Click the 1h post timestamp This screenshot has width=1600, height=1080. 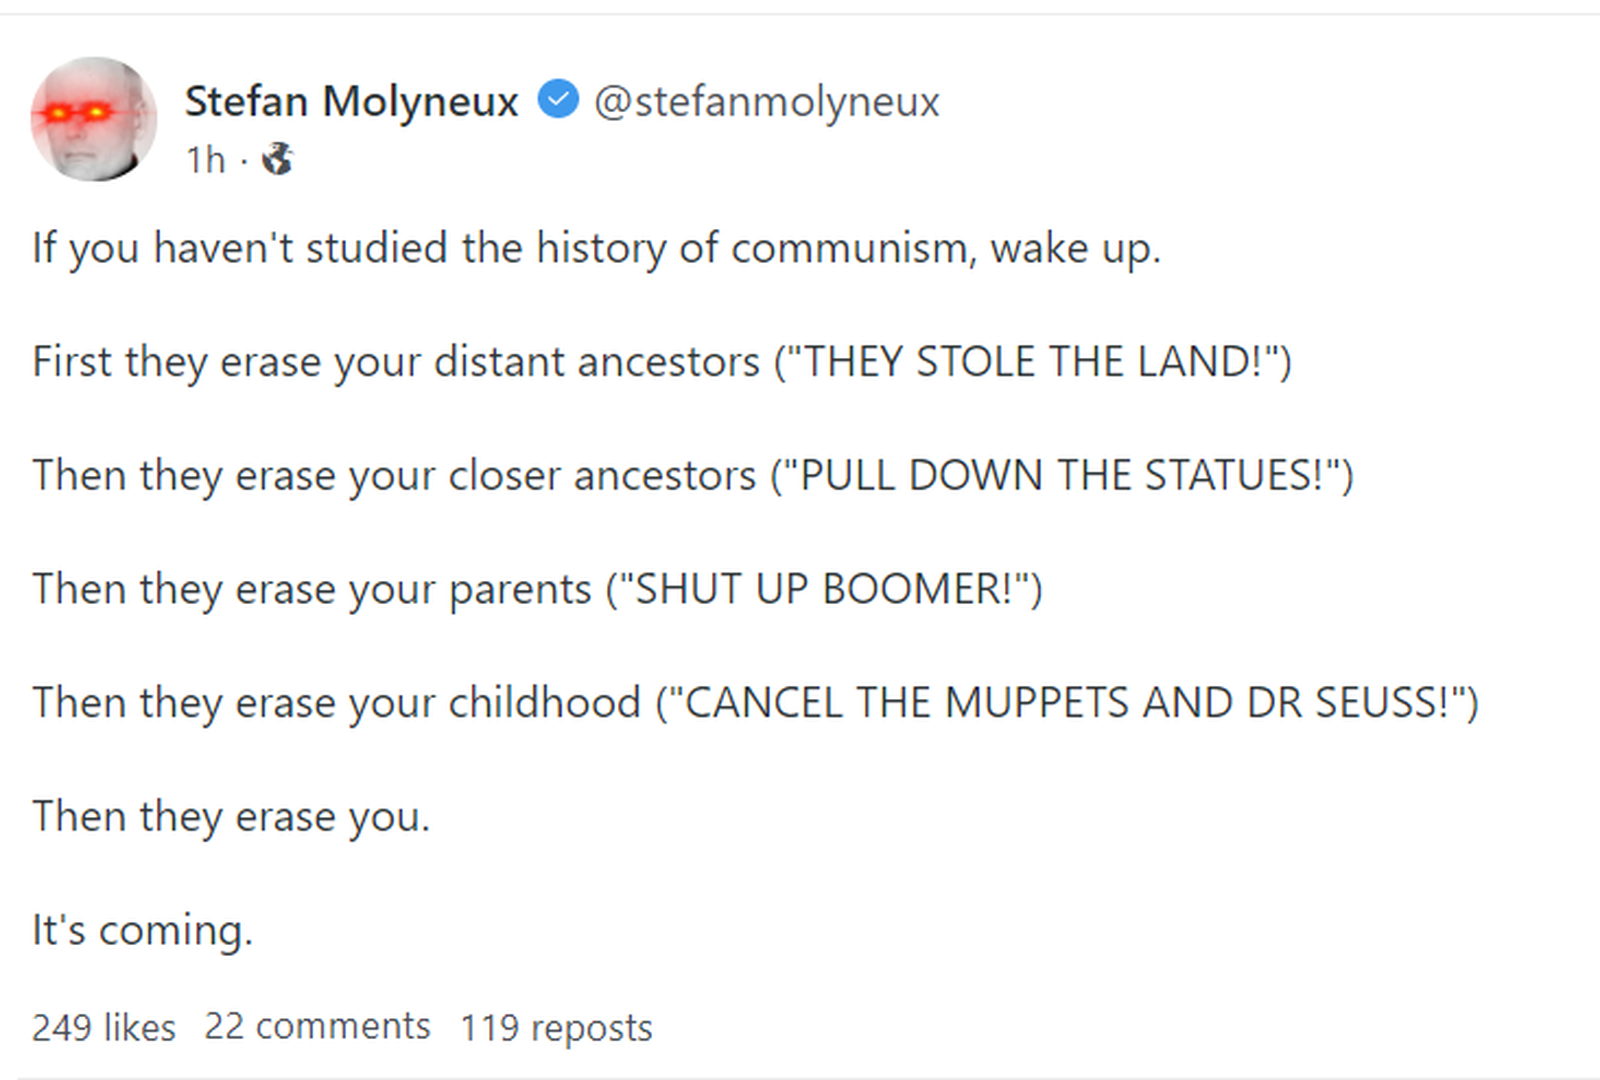[206, 160]
